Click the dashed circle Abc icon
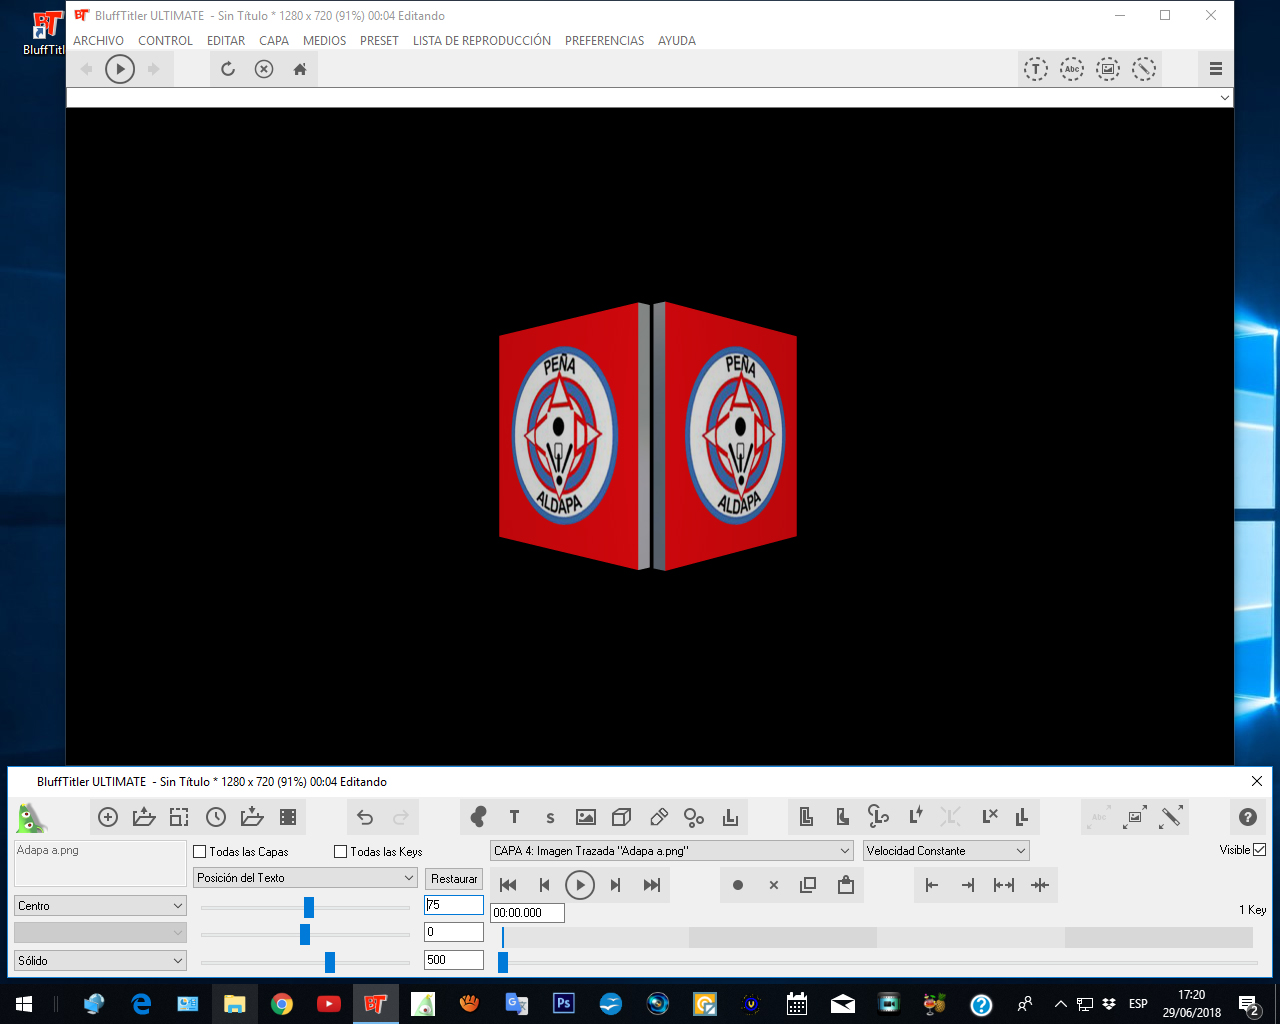Image resolution: width=1280 pixels, height=1024 pixels. [1072, 69]
